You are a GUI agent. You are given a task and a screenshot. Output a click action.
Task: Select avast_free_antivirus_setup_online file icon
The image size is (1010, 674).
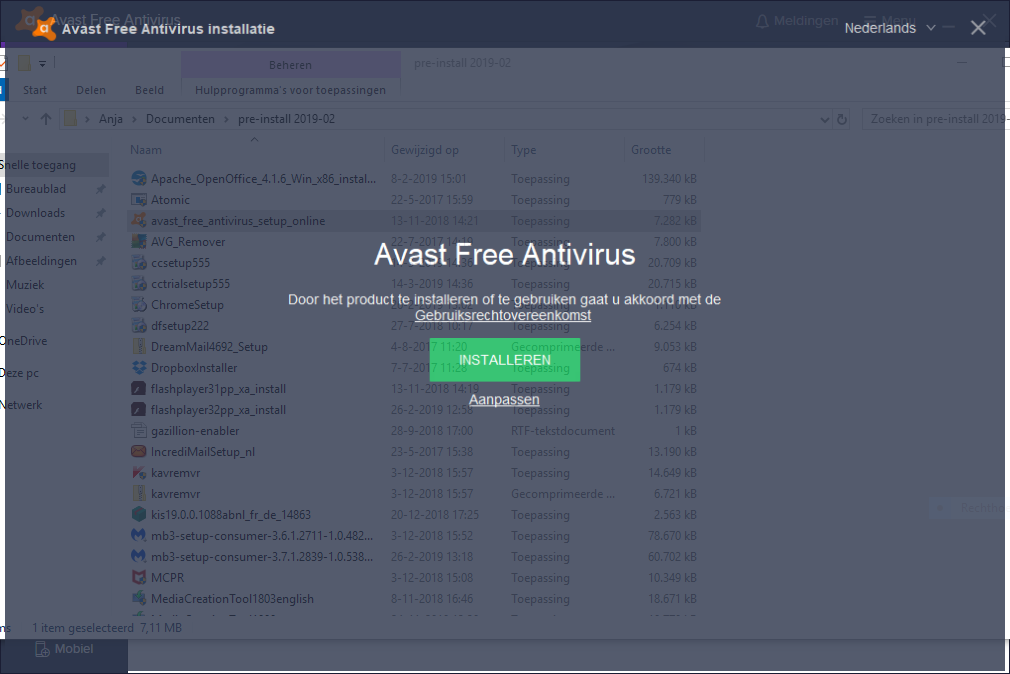138,220
